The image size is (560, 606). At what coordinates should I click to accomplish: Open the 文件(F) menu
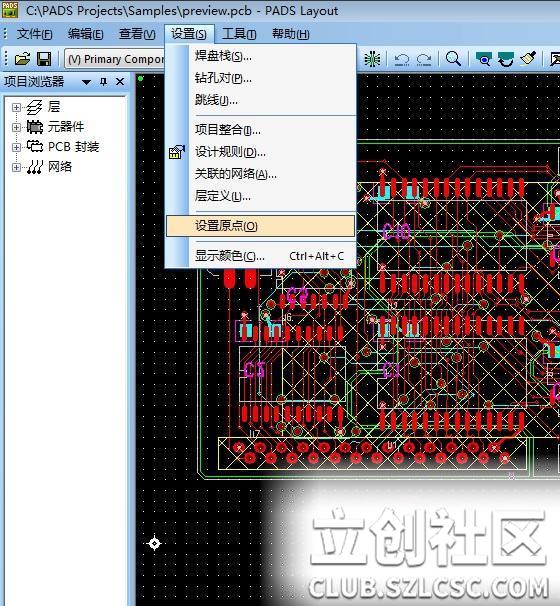(34, 34)
